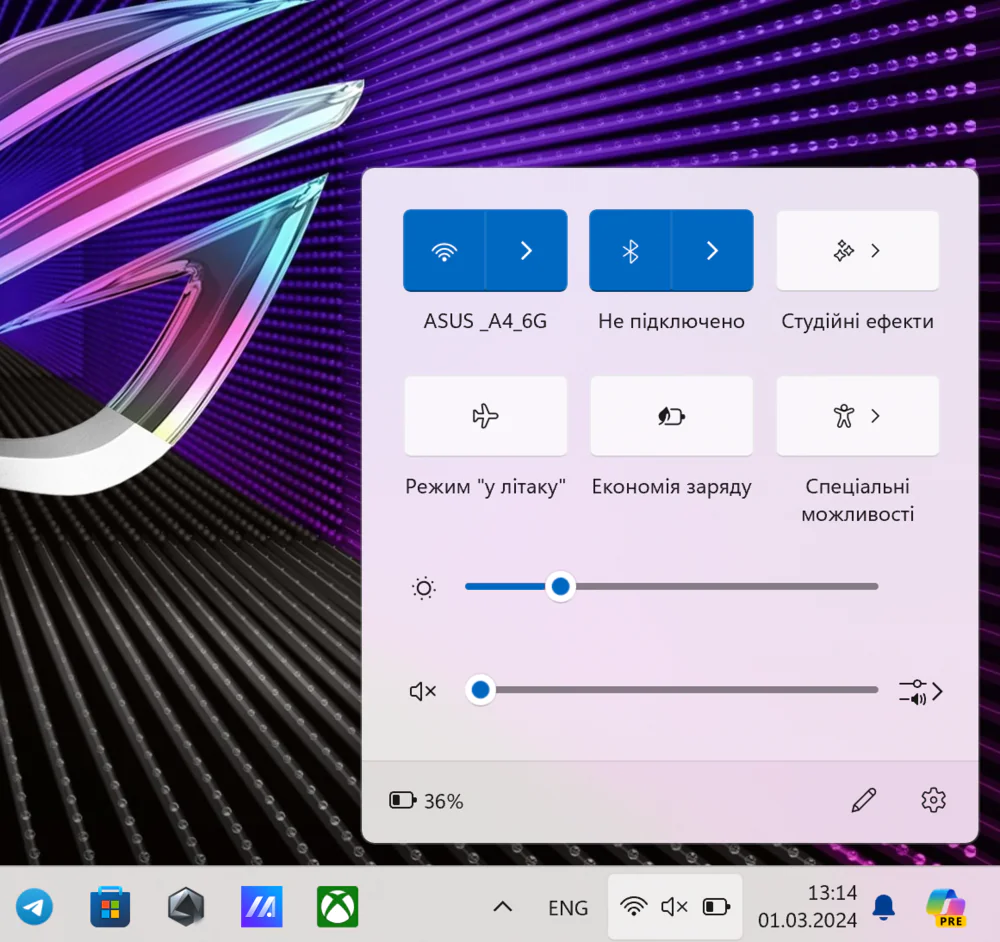Click the Економія заряду label
Viewport: 1000px width, 942px height.
[x=672, y=487]
